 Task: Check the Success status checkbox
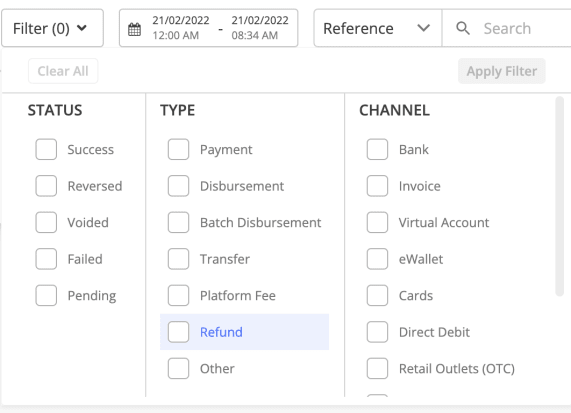pos(46,149)
